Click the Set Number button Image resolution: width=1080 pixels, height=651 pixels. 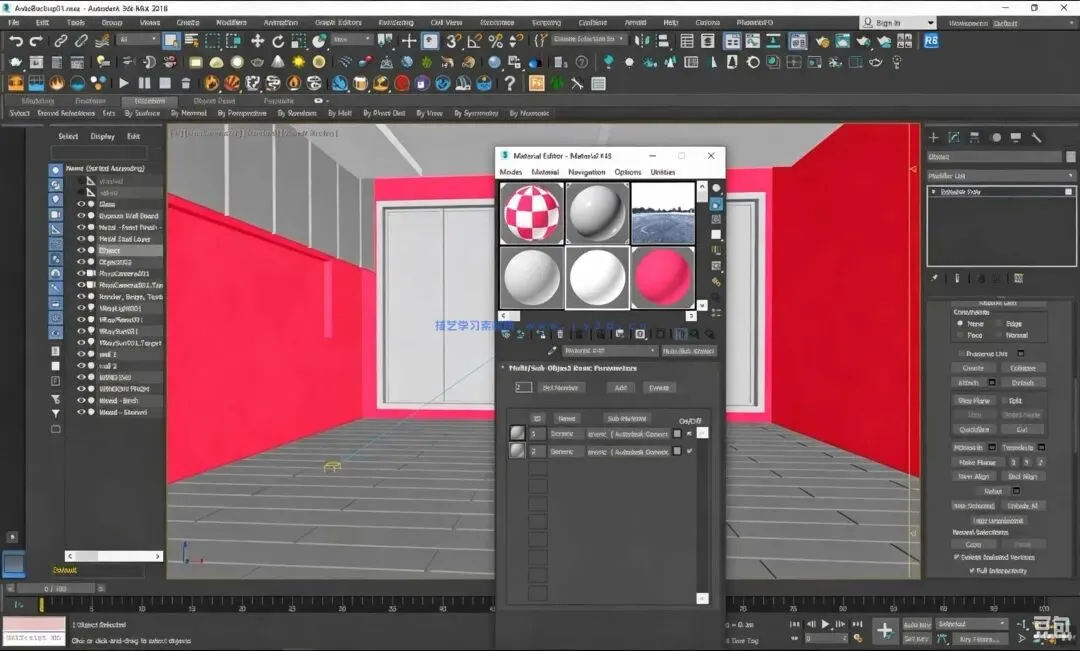[x=560, y=388]
